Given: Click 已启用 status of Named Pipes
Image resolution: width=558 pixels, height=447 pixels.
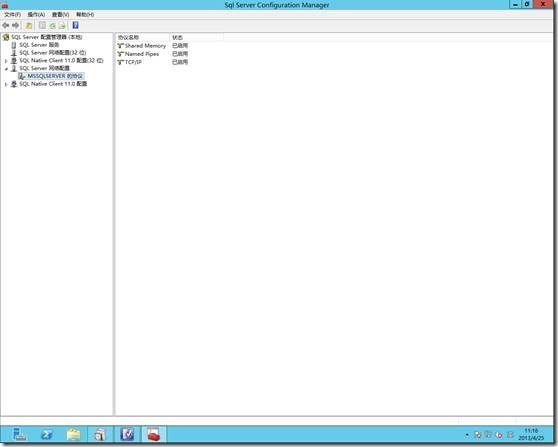Looking at the screenshot, I should pos(180,54).
